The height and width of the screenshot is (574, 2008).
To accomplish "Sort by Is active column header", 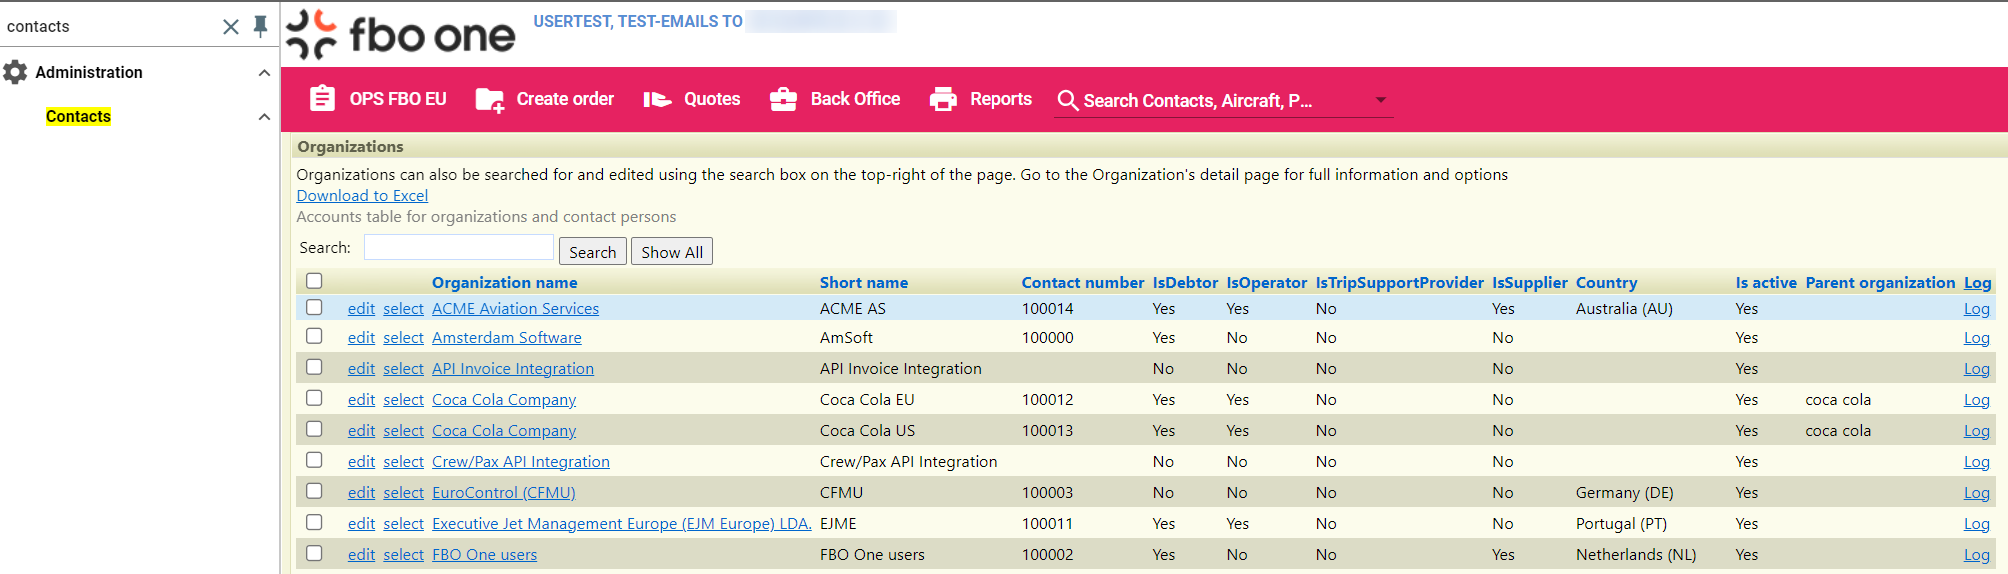I will click(1766, 283).
